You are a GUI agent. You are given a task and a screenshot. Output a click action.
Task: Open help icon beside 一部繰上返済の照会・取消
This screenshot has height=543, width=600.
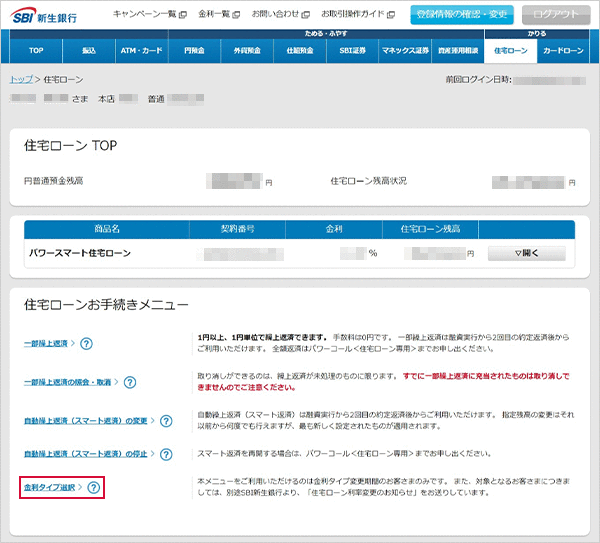click(130, 381)
